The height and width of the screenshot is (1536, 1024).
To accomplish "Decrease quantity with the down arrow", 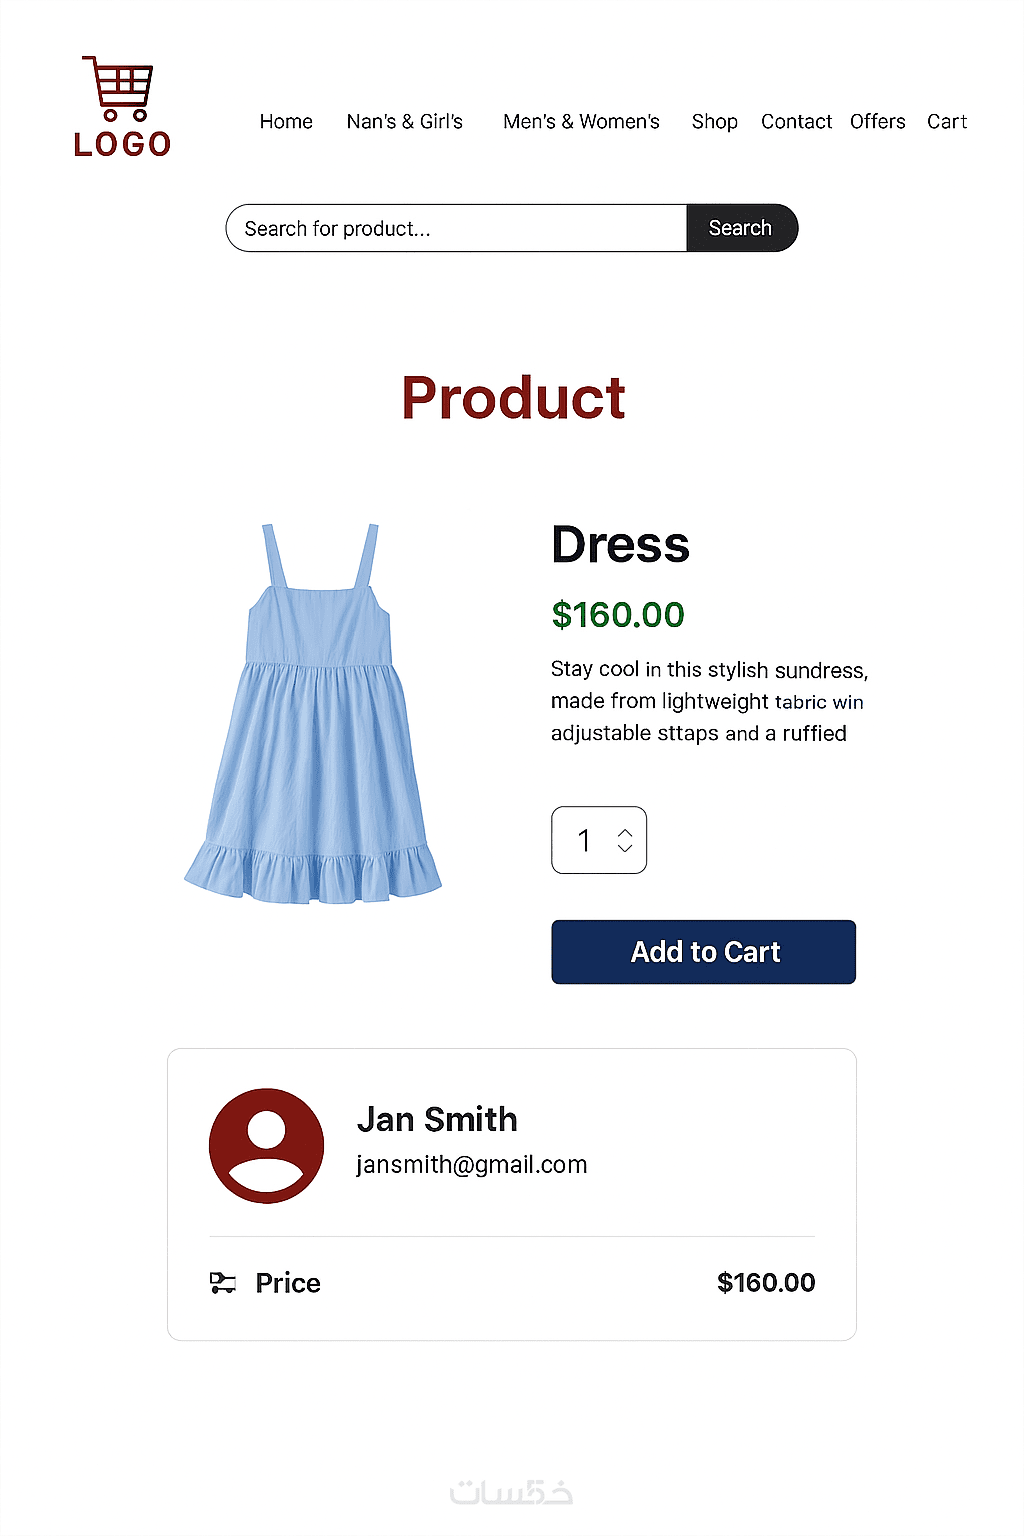I will tap(625, 848).
